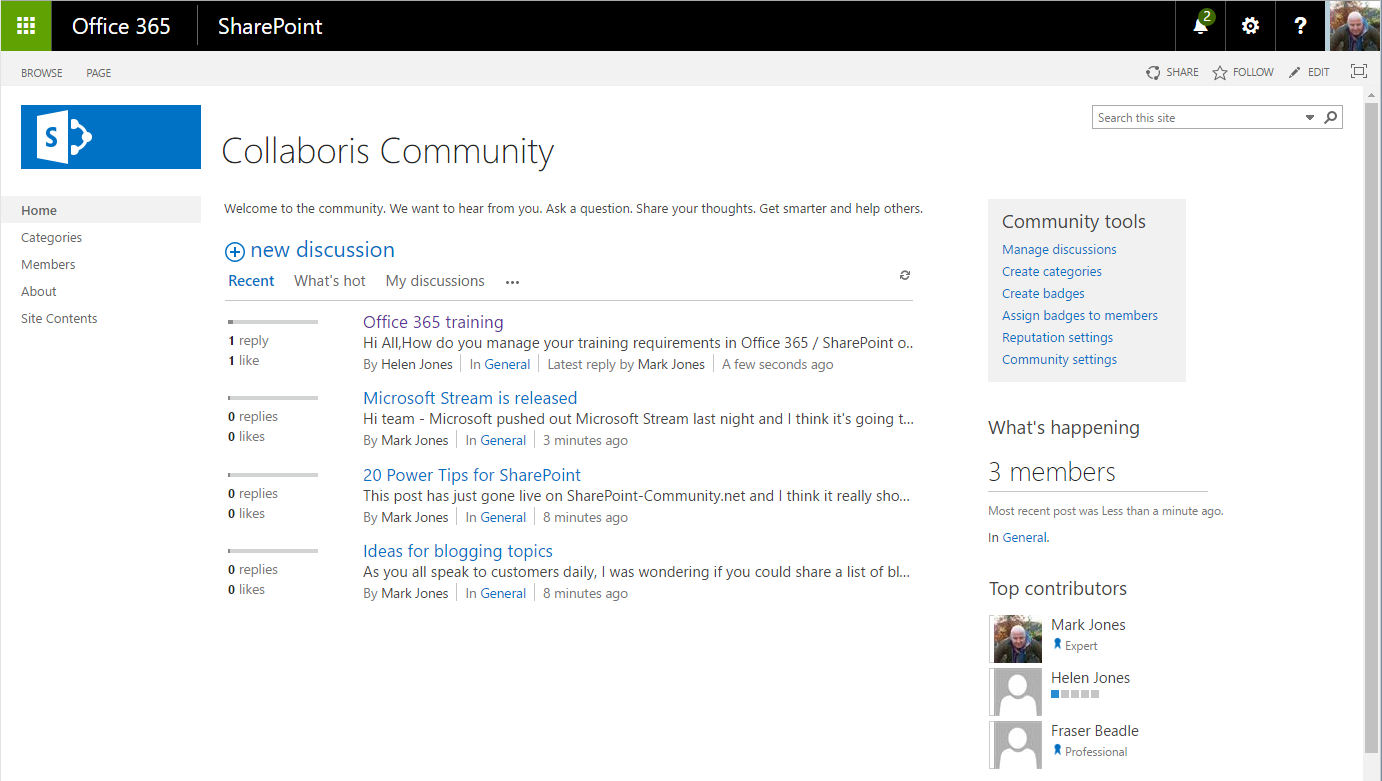Open the notifications bell icon
1382x781 pixels.
pyautogui.click(x=1201, y=26)
